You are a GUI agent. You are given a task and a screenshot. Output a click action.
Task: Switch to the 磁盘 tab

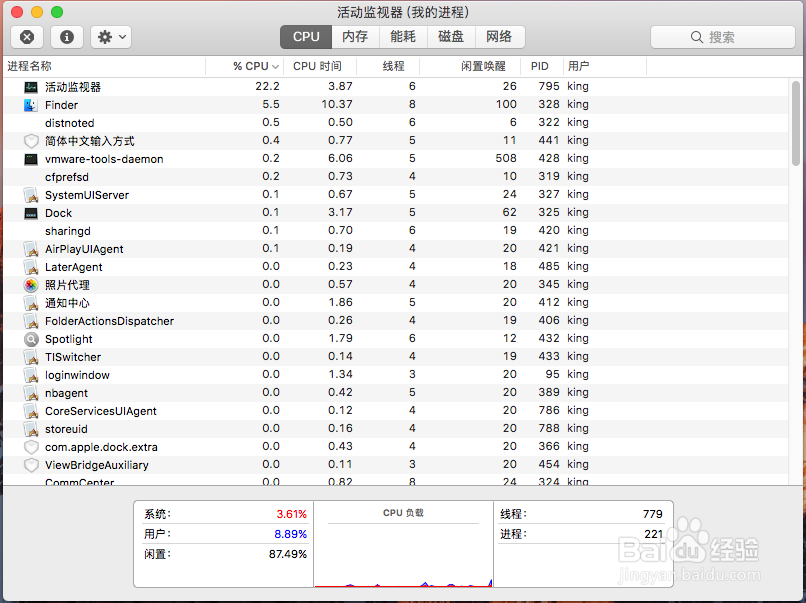tap(451, 37)
